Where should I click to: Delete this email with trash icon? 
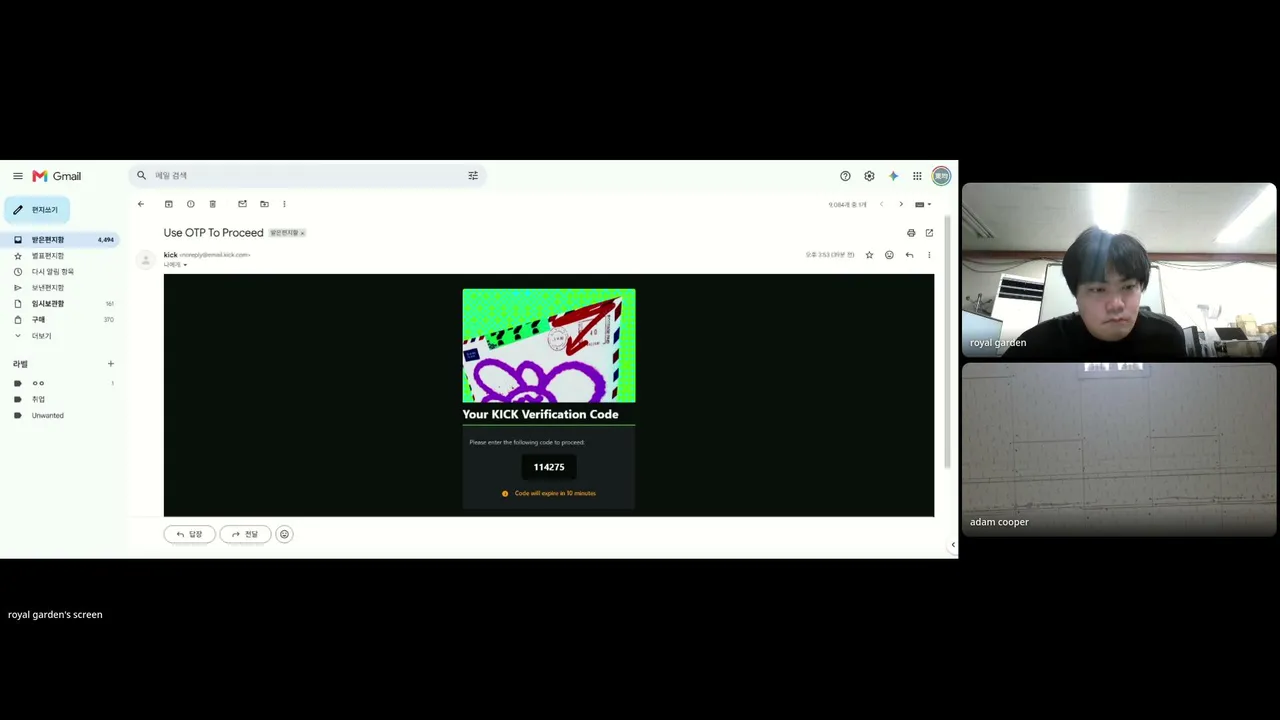click(213, 204)
